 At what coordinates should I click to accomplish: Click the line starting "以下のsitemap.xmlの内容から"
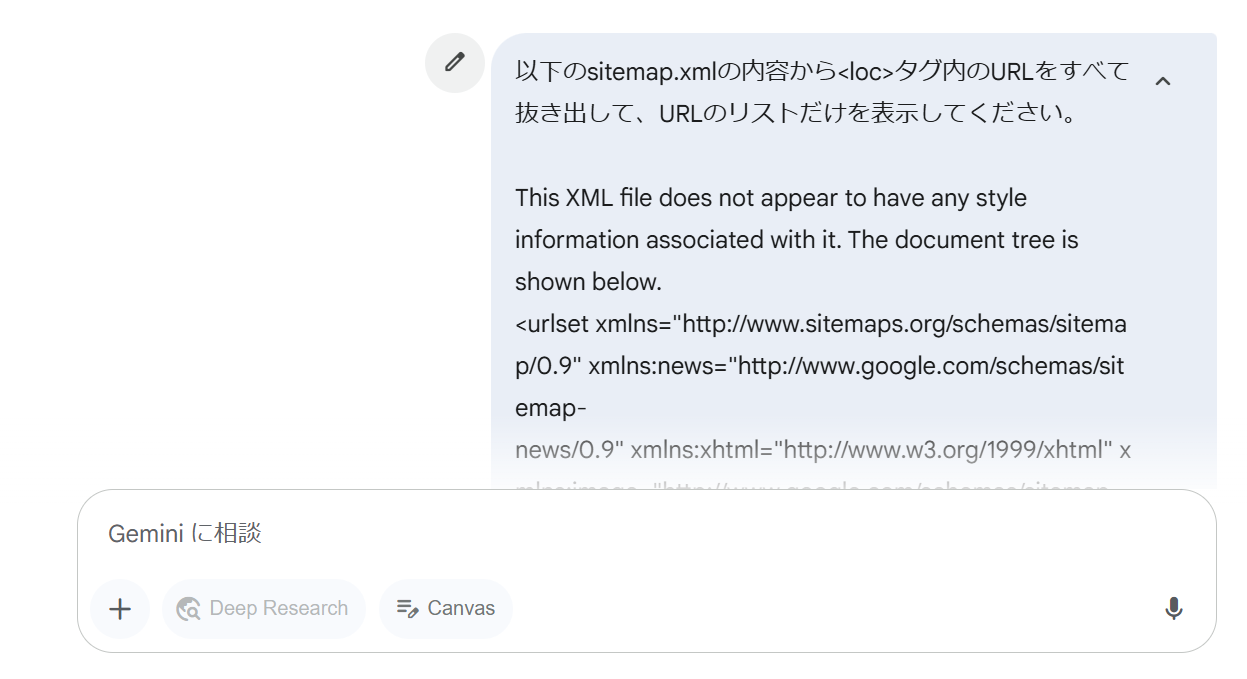822,72
